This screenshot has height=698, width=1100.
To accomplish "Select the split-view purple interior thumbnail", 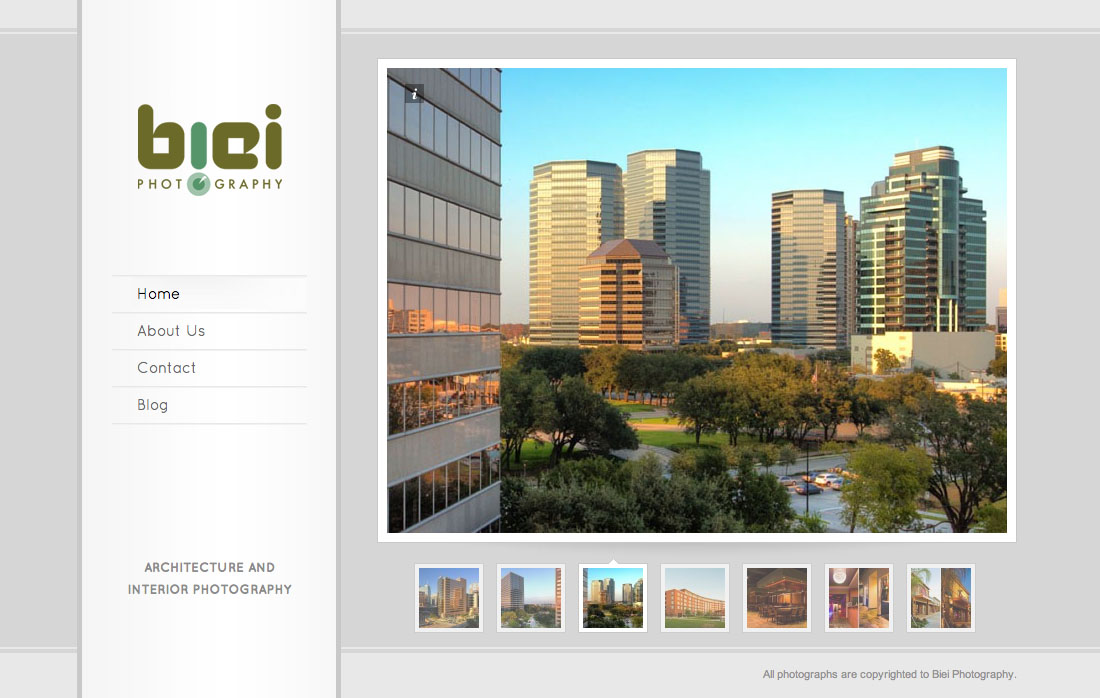I will tap(859, 598).
